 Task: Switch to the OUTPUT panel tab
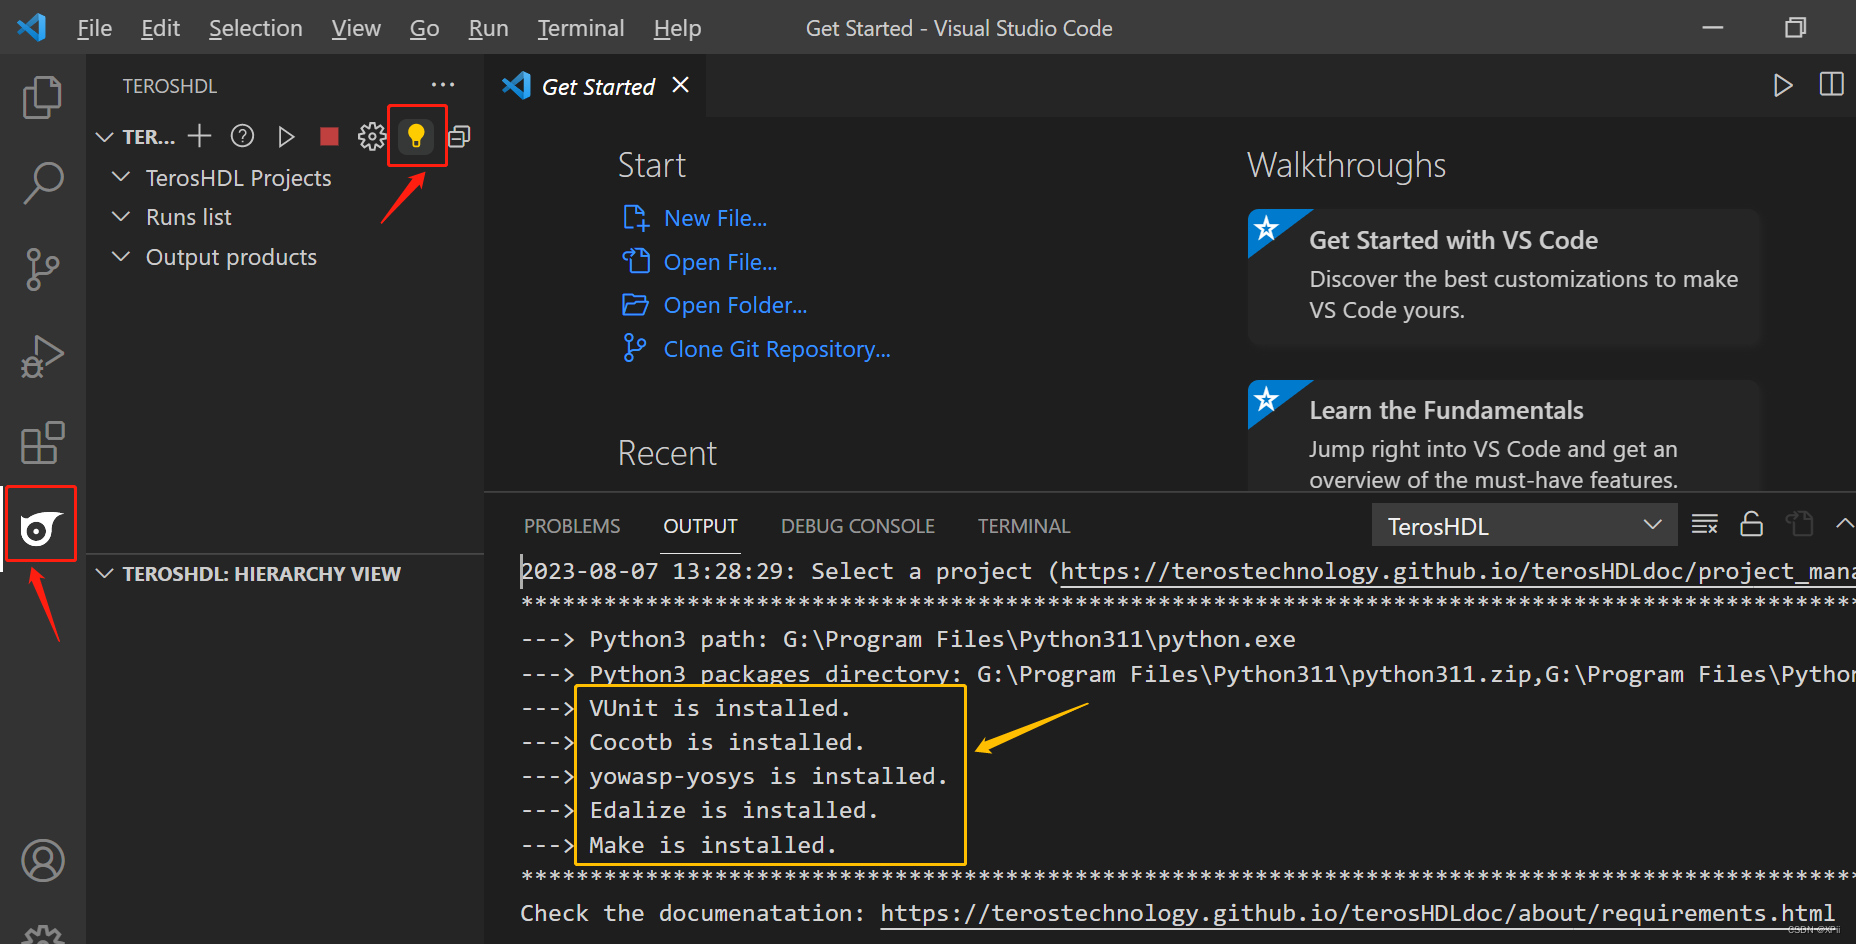[x=700, y=526]
